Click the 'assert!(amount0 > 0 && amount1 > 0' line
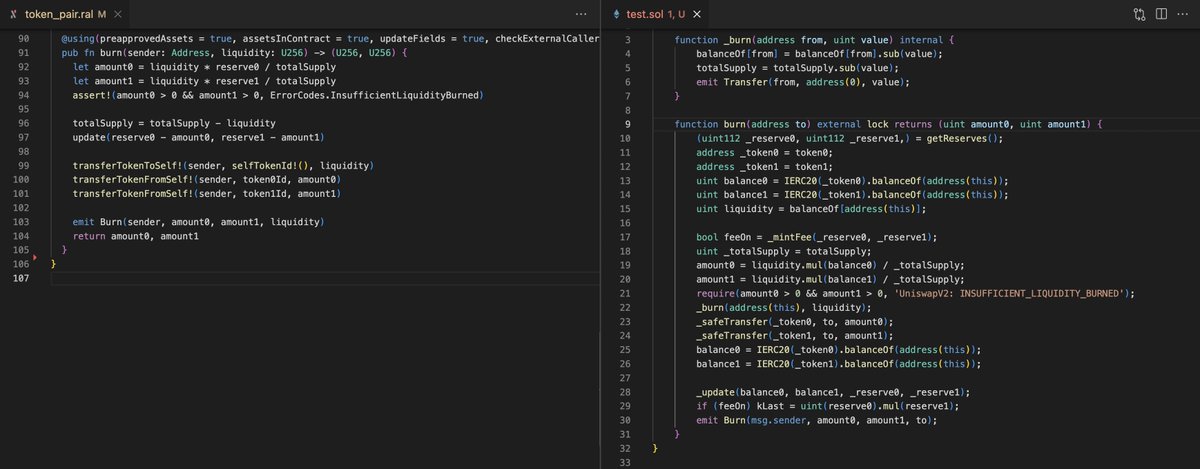1200x469 pixels. 278,95
